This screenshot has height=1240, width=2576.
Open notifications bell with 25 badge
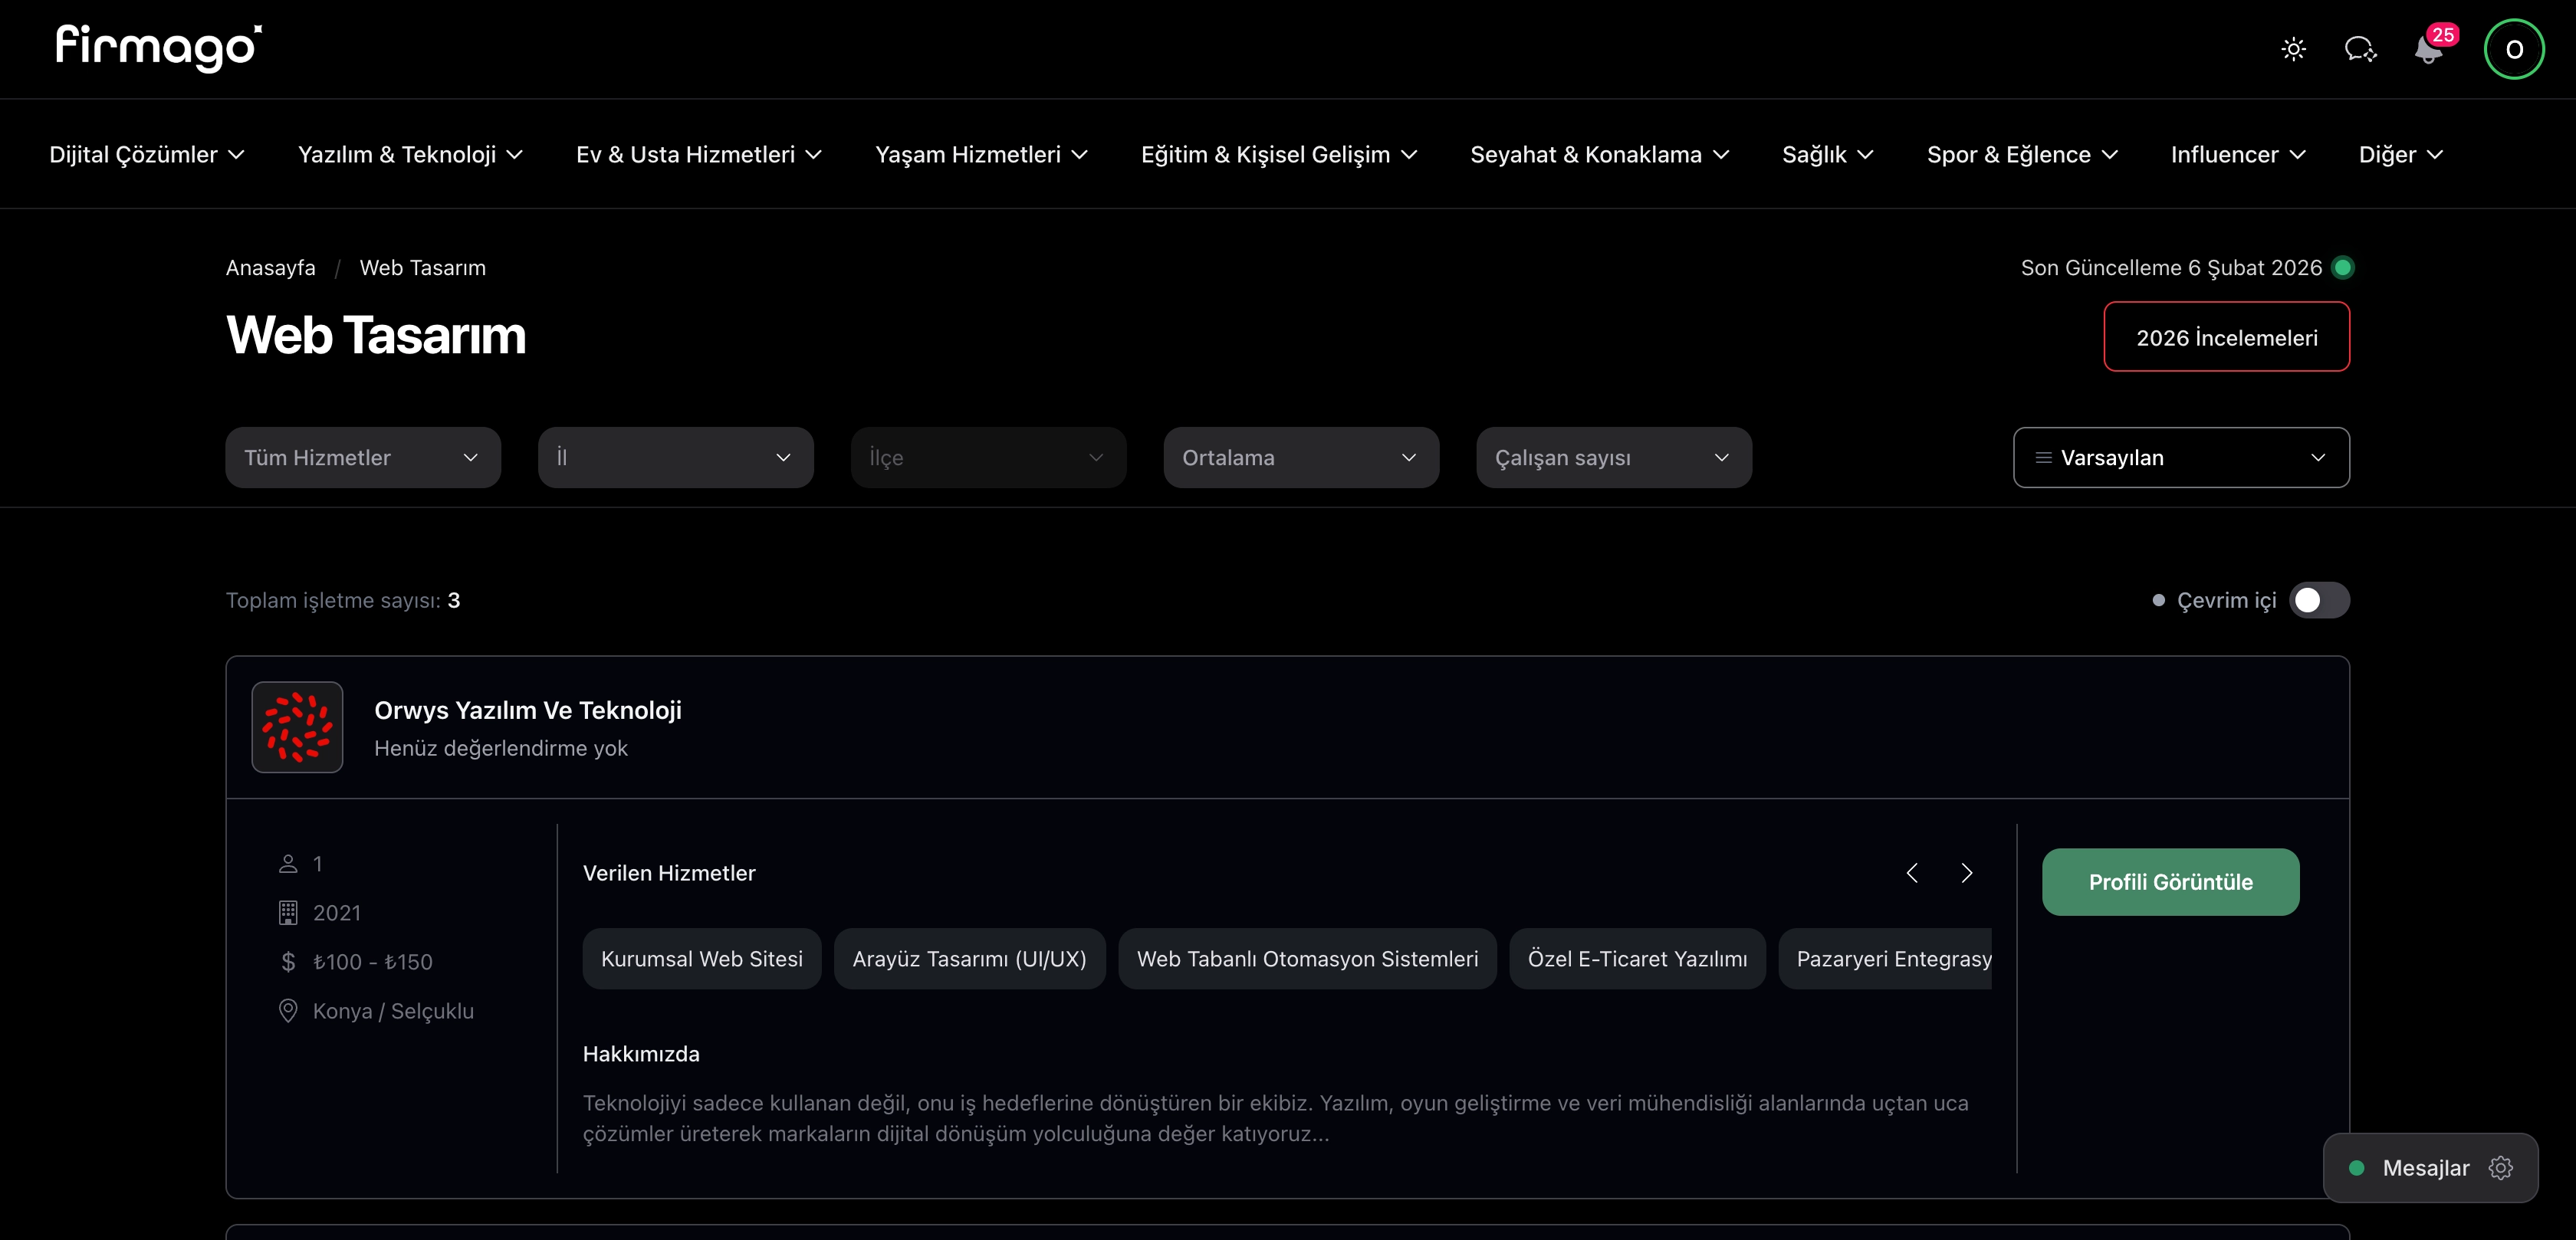pos(2428,49)
